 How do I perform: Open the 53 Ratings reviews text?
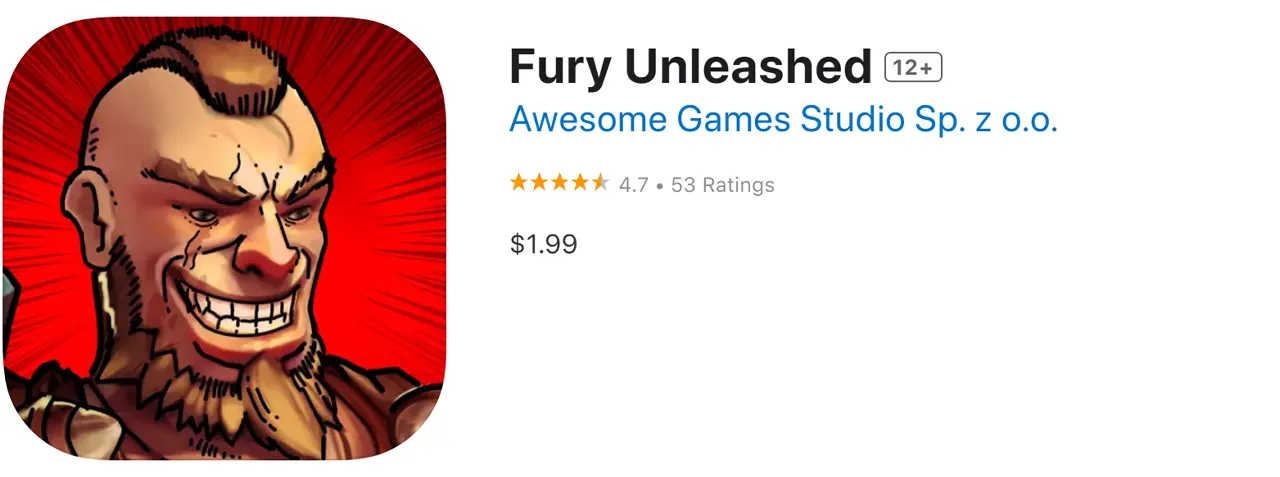click(x=723, y=185)
